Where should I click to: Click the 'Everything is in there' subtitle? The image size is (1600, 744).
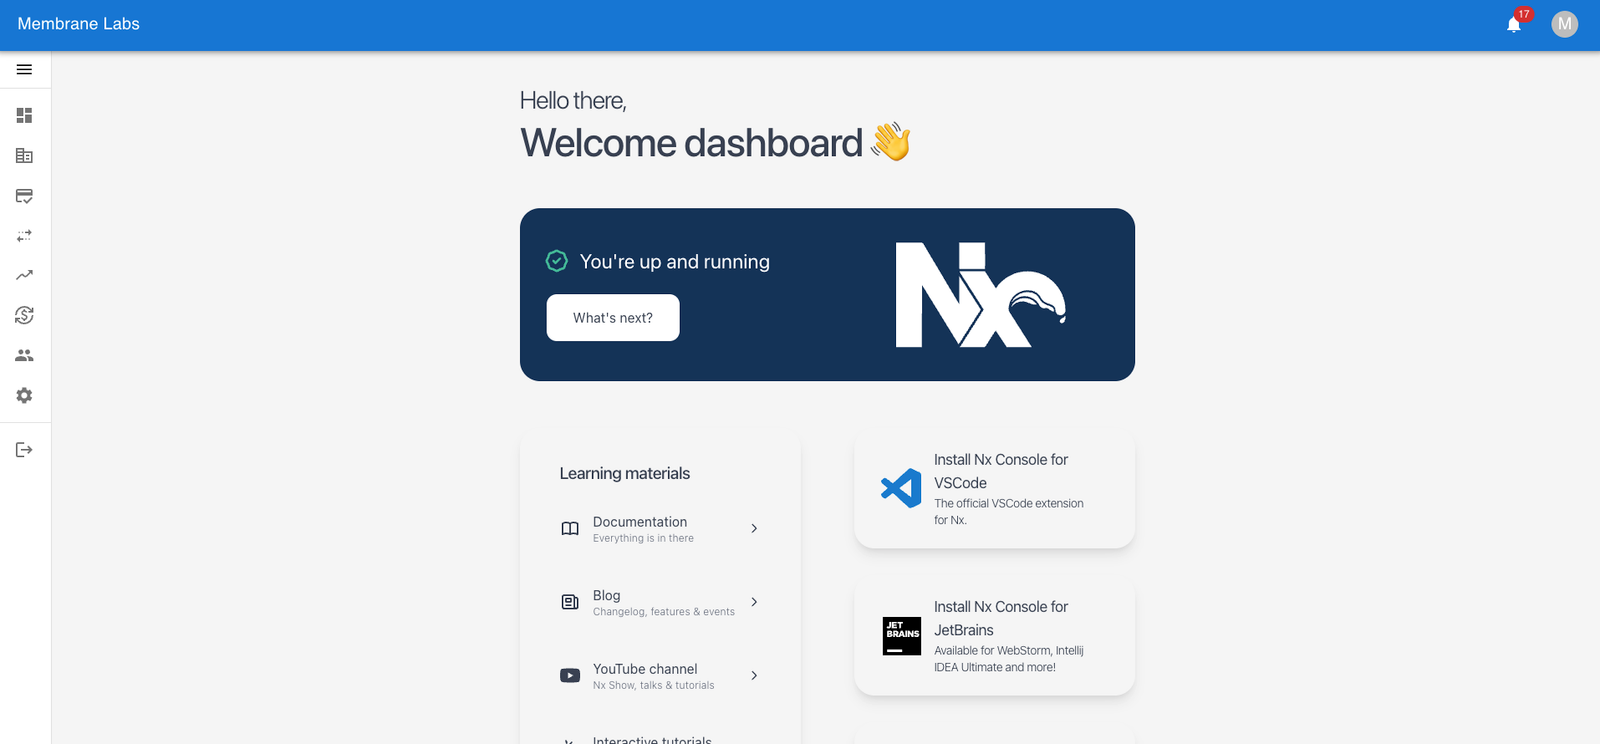[643, 538]
